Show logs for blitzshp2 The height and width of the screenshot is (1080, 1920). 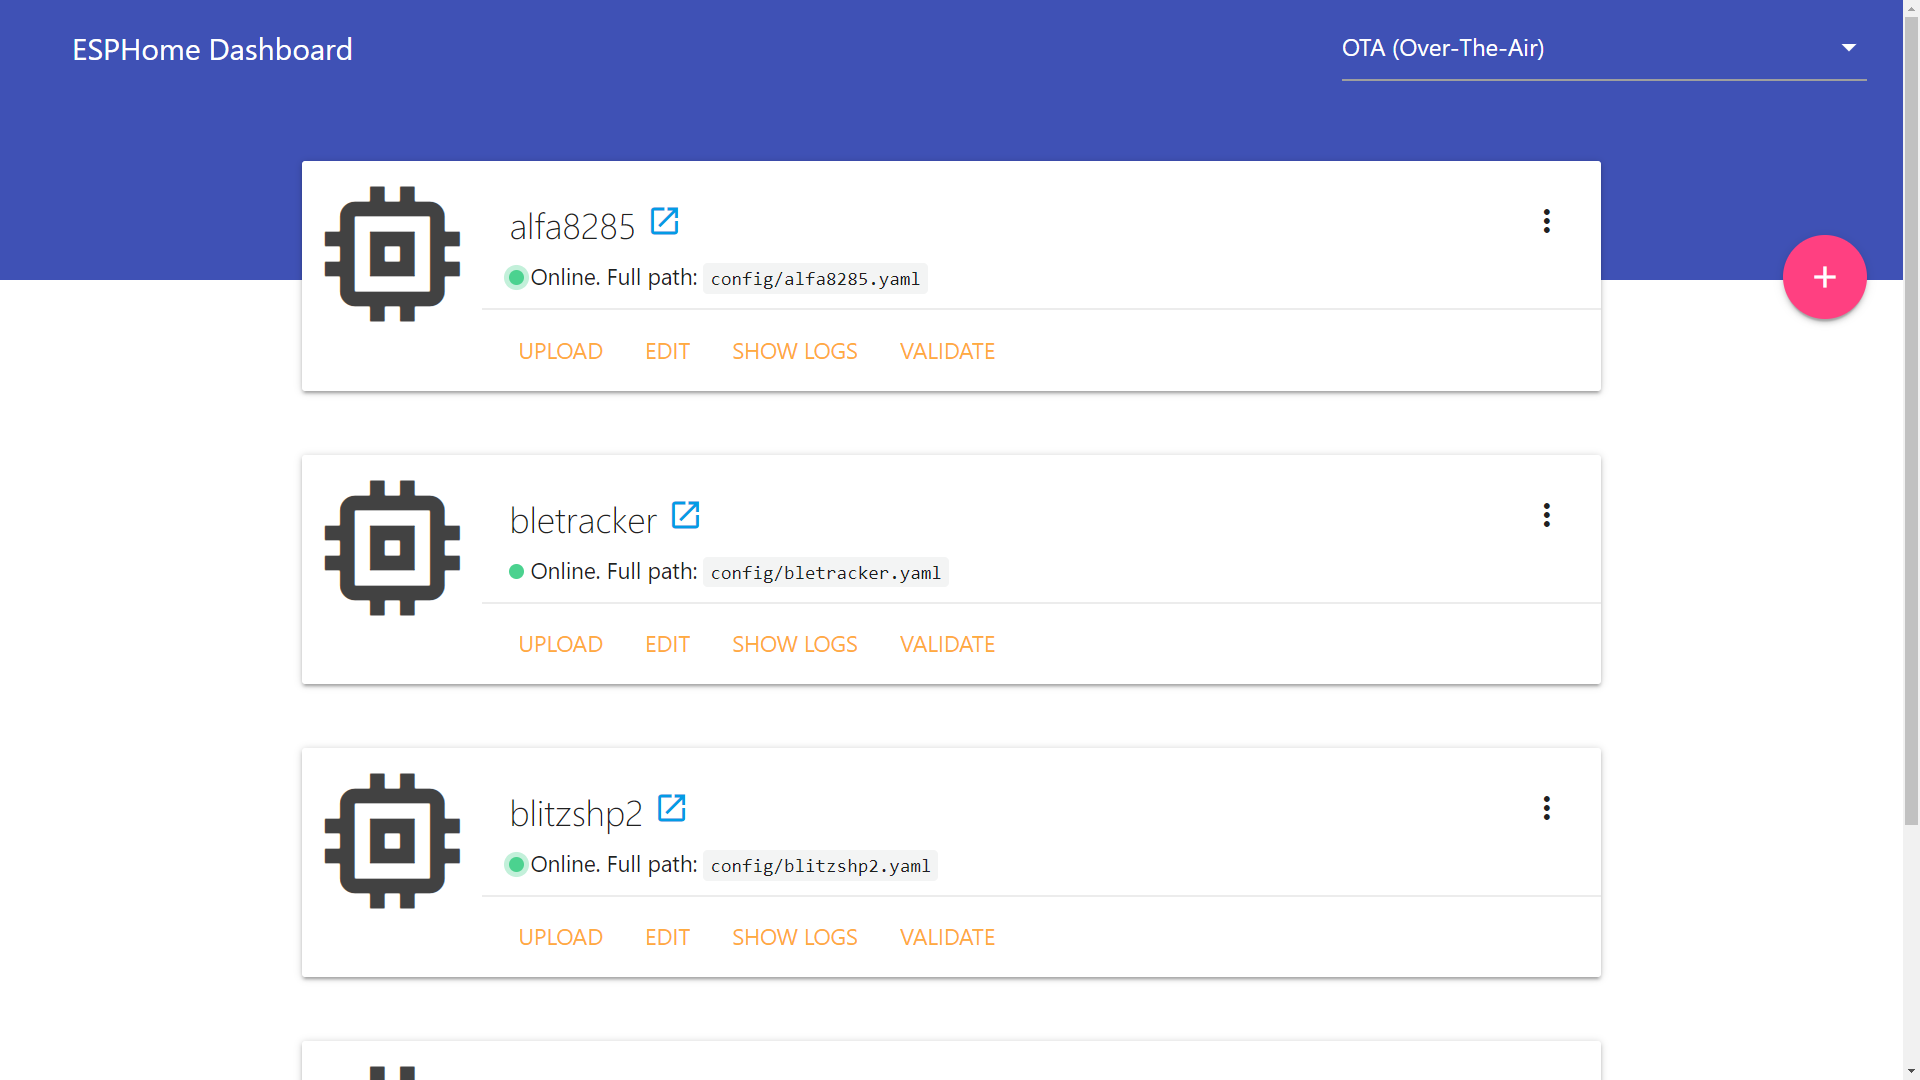pyautogui.click(x=795, y=937)
